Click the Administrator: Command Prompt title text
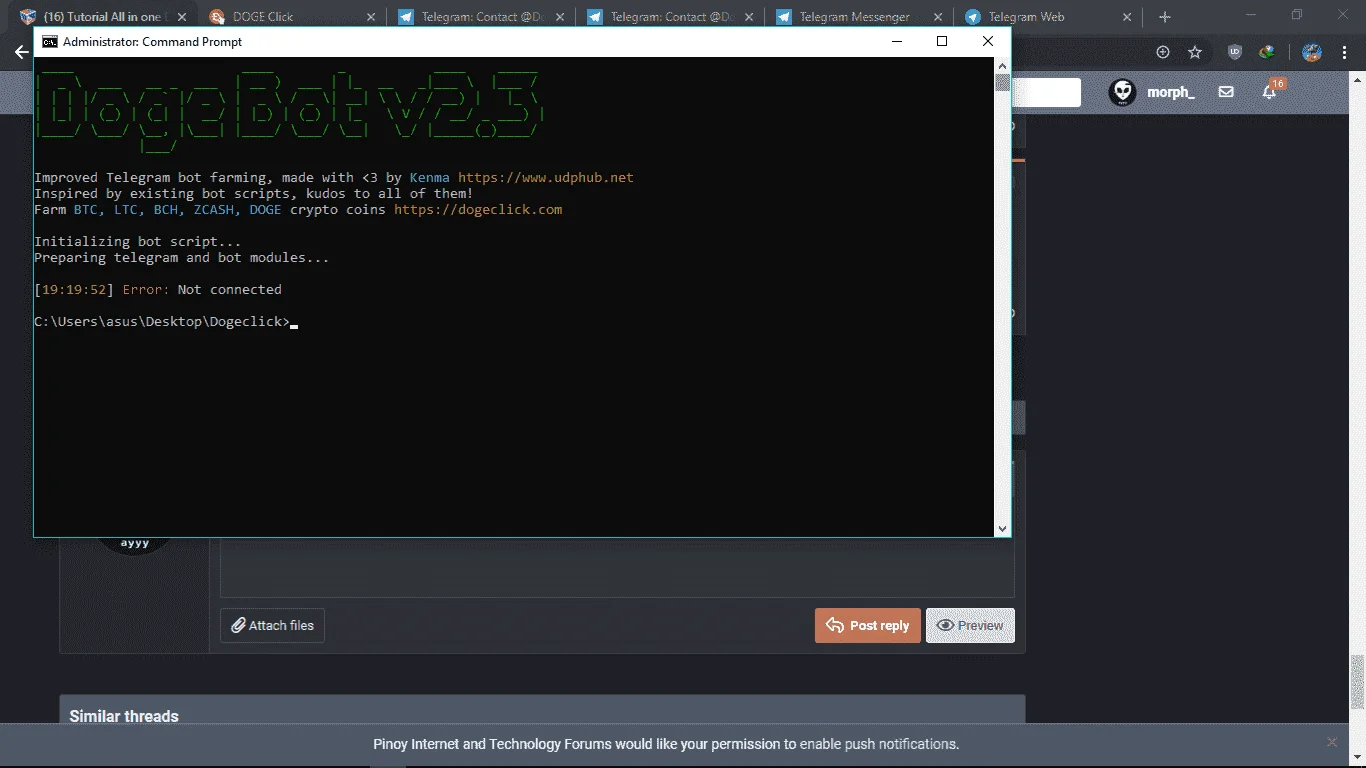The image size is (1366, 768). point(152,42)
